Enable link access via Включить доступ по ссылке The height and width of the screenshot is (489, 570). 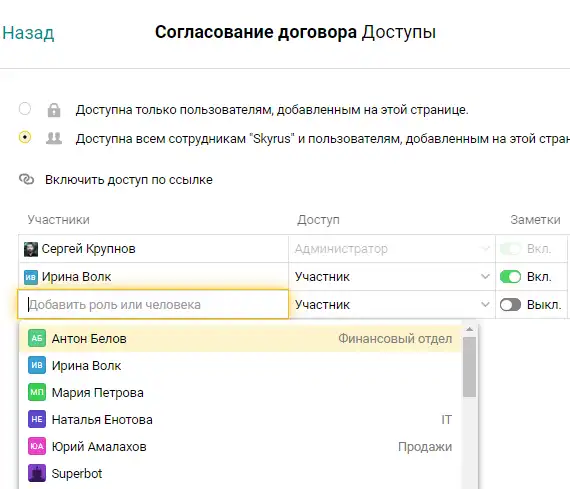[x=129, y=180]
